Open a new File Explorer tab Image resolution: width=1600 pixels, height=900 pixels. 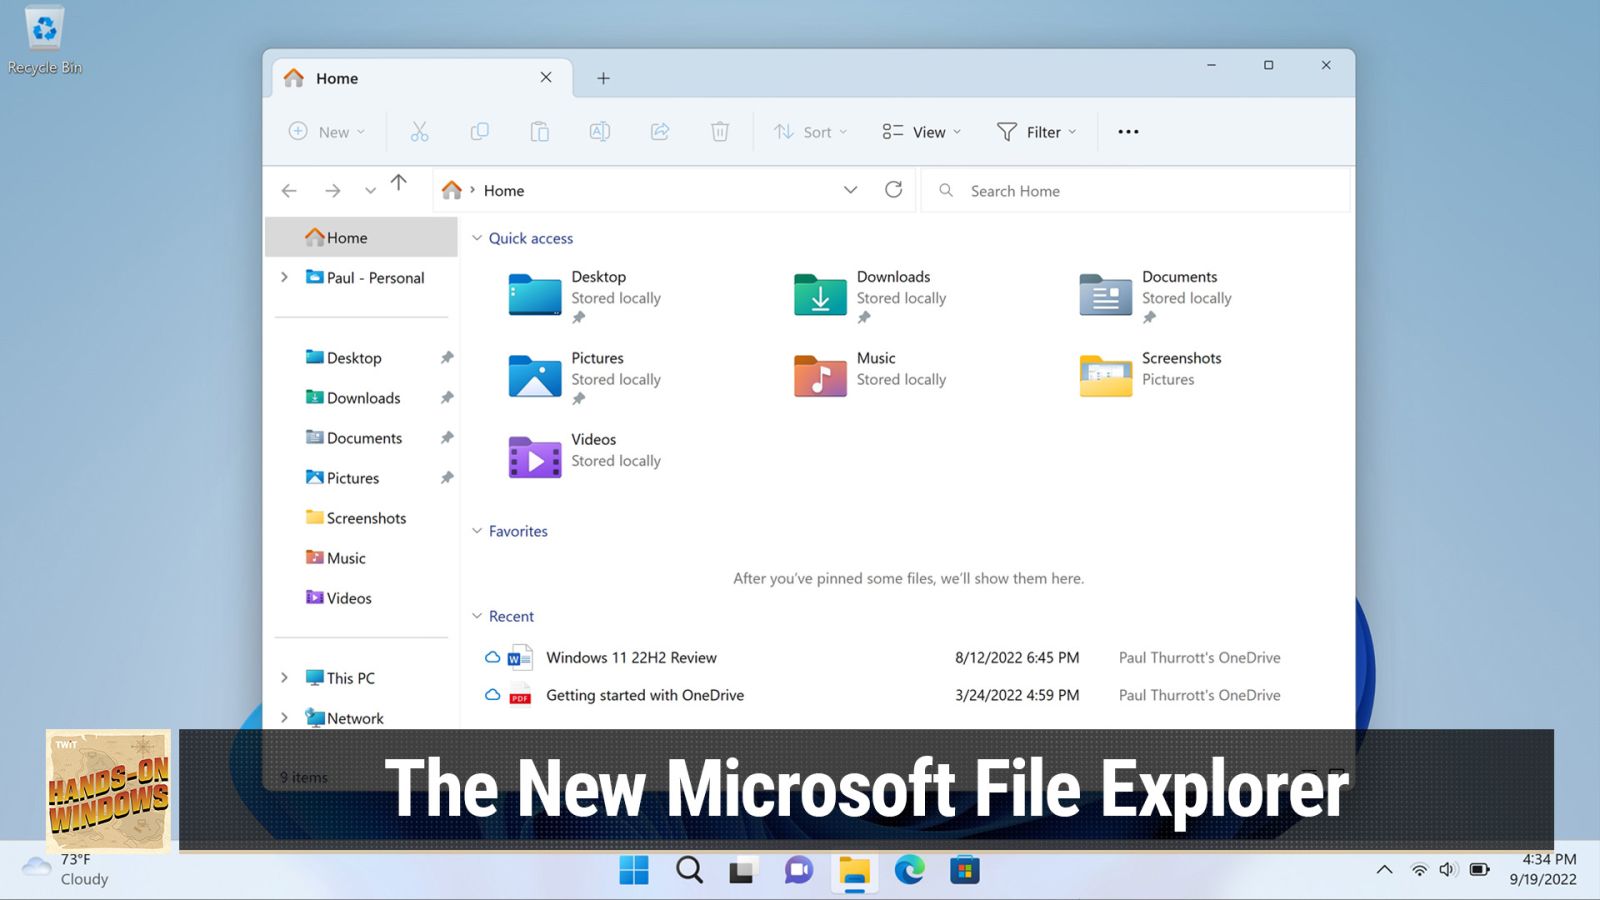(603, 77)
